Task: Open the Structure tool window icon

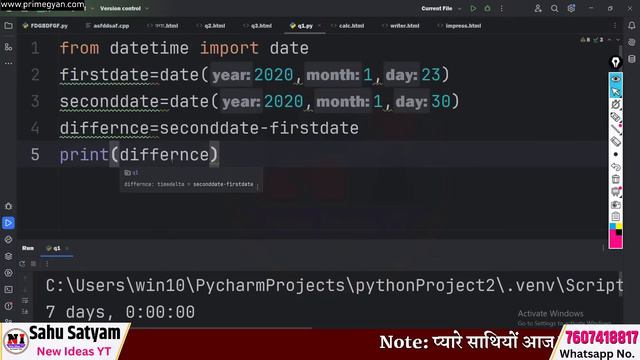Action: tap(8, 47)
